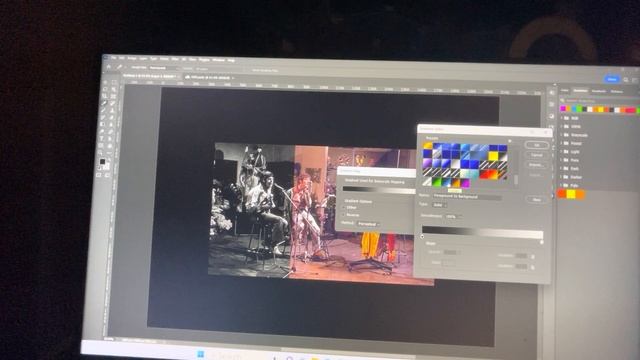Click Cancel in the Gradient Editor
Image resolution: width=640 pixels, height=360 pixels.
[x=537, y=155]
